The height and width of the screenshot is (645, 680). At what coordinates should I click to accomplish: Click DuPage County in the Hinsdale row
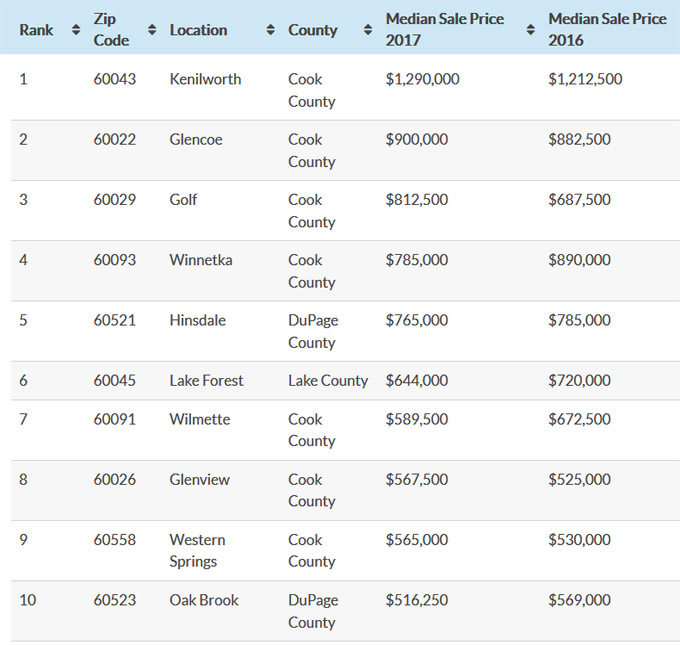coord(313,331)
